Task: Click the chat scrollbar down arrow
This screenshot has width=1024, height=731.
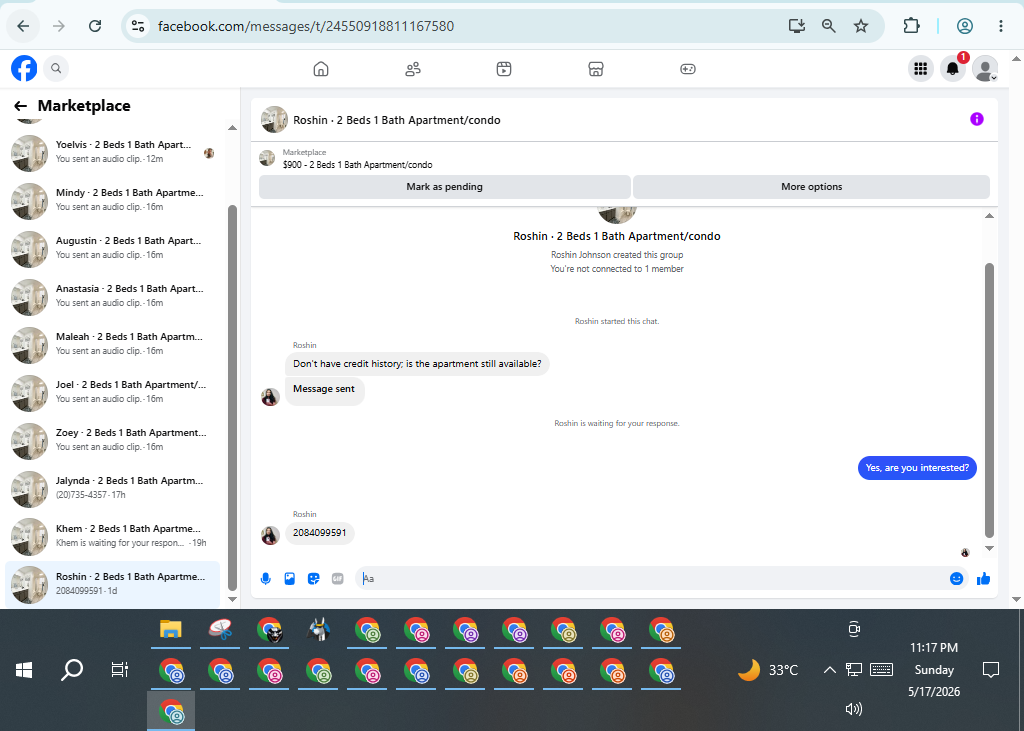Action: point(989,549)
